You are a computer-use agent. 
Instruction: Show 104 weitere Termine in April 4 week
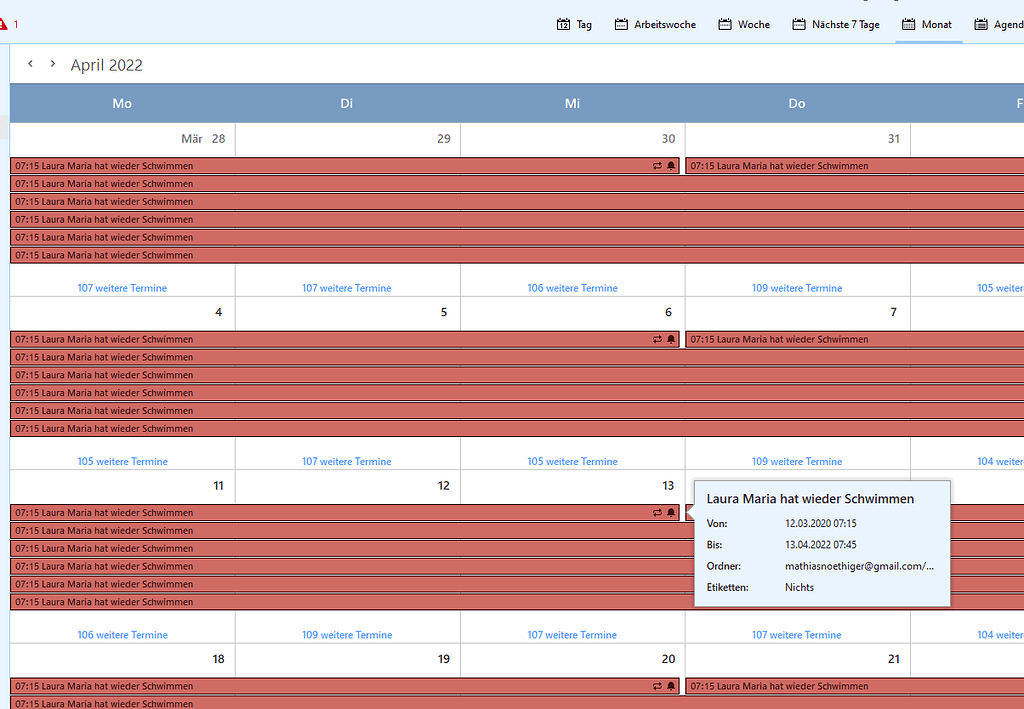[1000, 462]
